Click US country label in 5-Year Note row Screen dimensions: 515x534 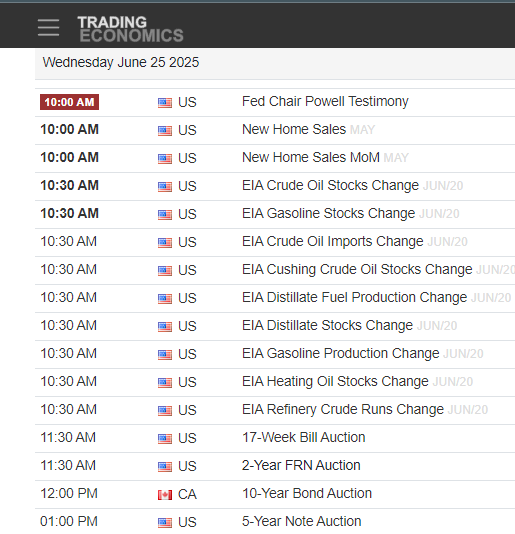(187, 522)
